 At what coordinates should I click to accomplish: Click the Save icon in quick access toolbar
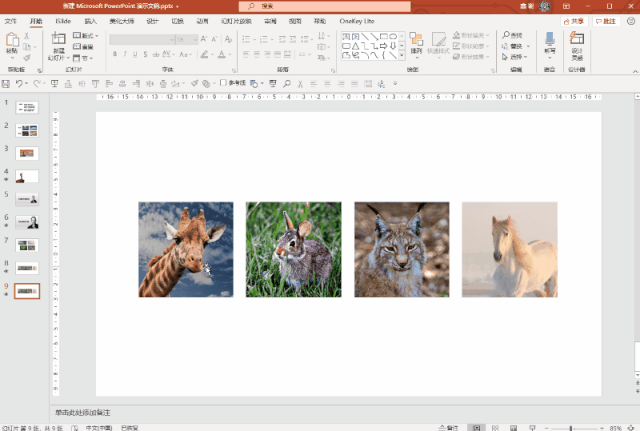(7, 83)
